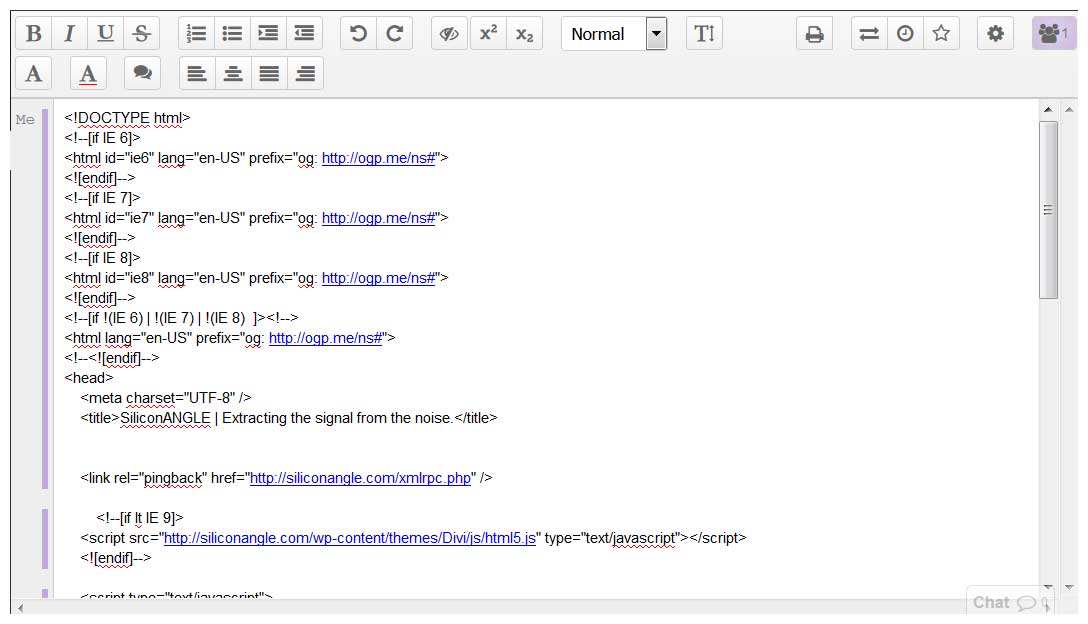Viewport: 1088px width, 624px height.
Task: Open the font color tool
Action: (x=88, y=74)
